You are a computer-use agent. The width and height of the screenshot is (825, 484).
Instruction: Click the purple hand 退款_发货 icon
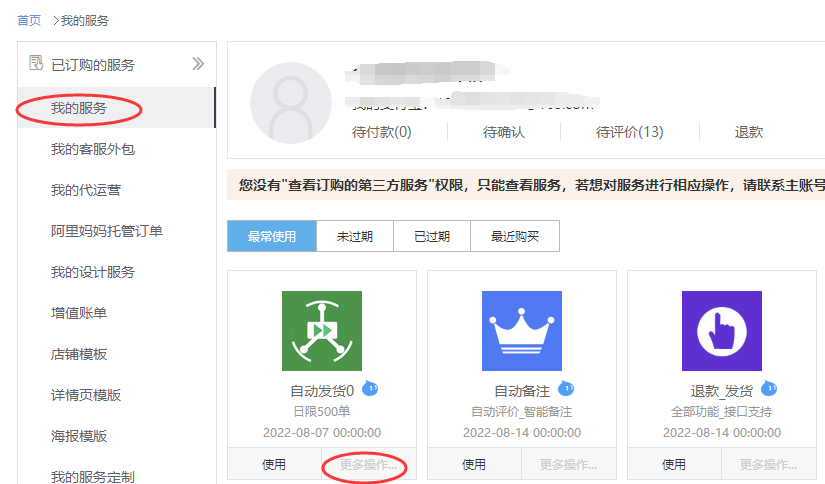[x=721, y=331]
